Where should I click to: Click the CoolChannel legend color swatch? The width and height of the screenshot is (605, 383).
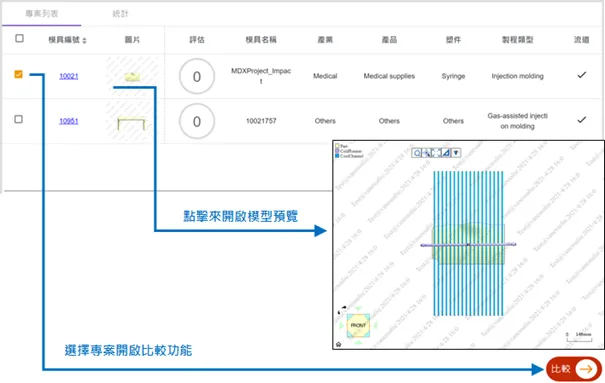tap(337, 156)
